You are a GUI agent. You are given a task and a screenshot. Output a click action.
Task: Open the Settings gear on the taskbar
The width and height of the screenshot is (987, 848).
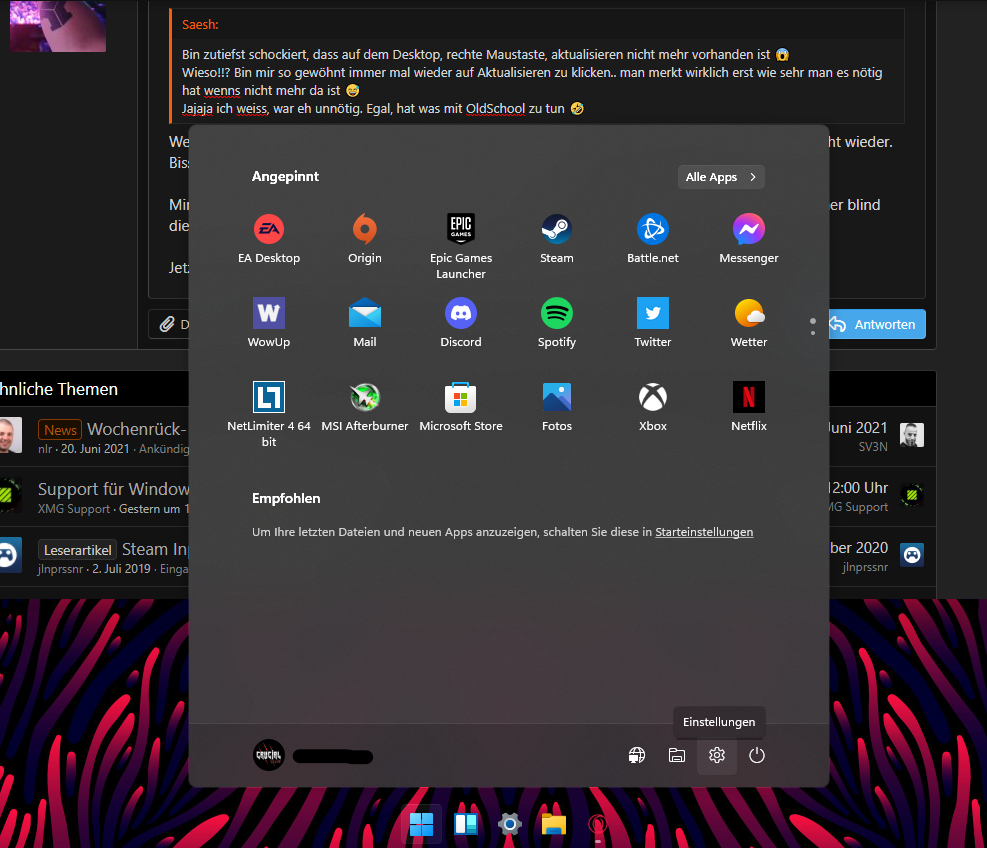510,823
